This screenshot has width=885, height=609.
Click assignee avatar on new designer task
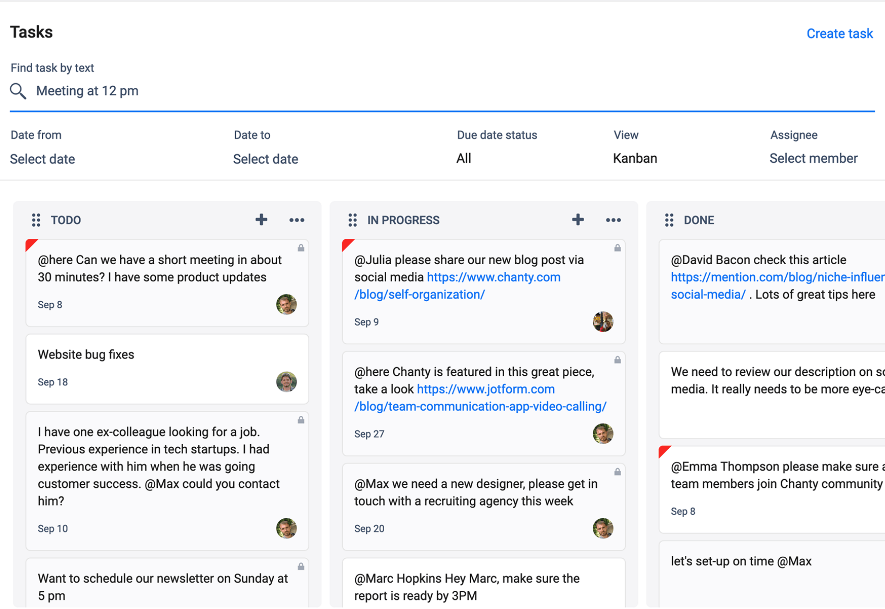point(603,528)
